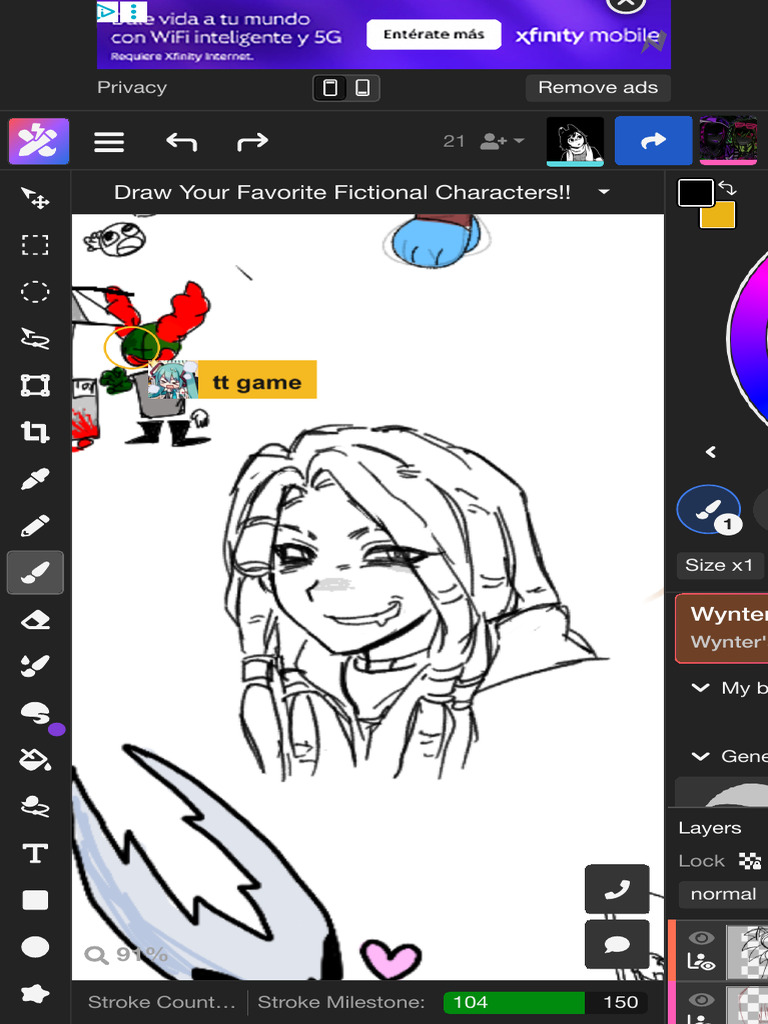Image resolution: width=768 pixels, height=1024 pixels.
Task: Select the top layer thumbnail
Action: [x=749, y=951]
